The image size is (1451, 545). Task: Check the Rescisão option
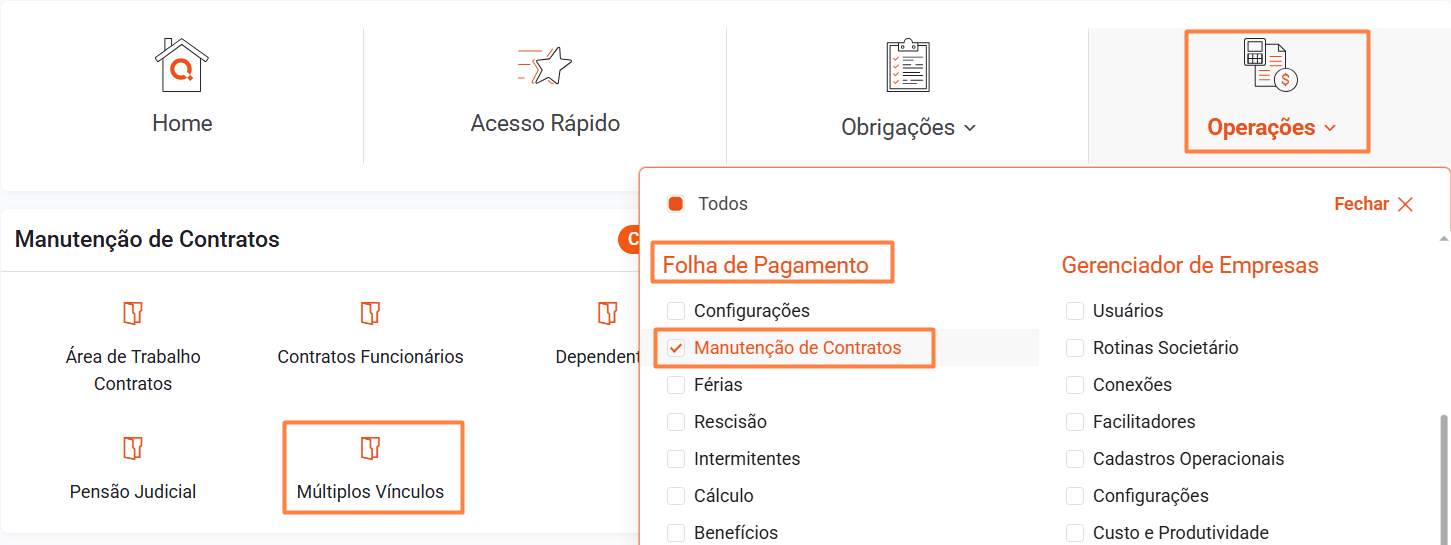676,422
